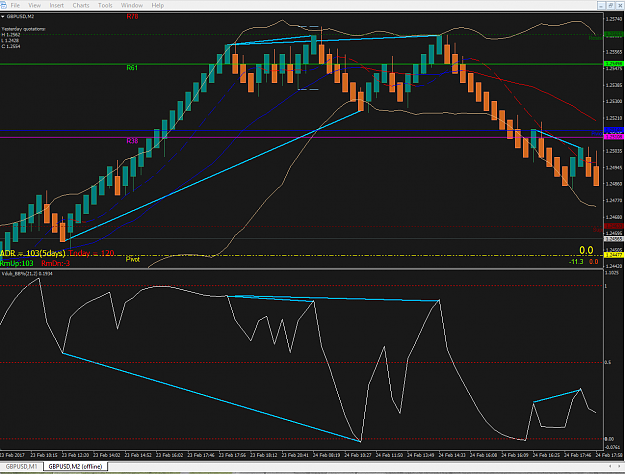The width and height of the screenshot is (625, 474).
Task: Click the magenta R38 level label
Action: point(132,141)
